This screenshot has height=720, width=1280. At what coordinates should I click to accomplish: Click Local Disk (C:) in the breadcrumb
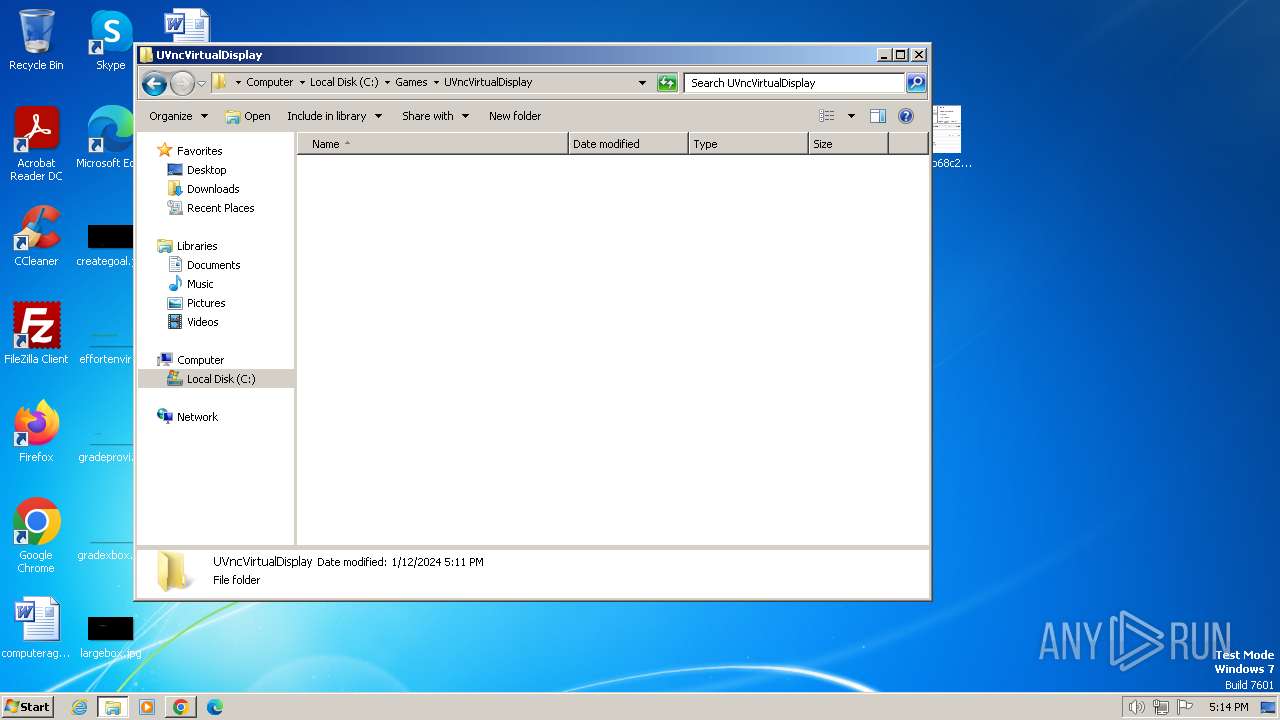click(344, 83)
